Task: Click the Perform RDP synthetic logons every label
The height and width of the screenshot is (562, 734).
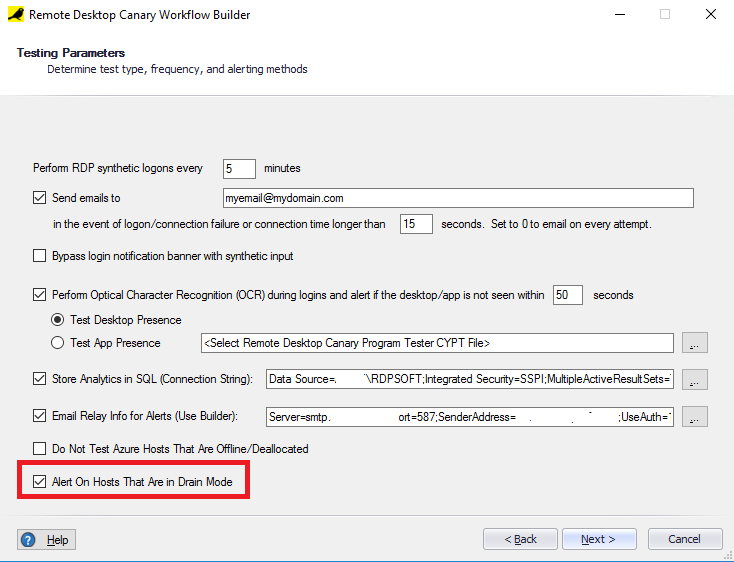Action: [118, 168]
